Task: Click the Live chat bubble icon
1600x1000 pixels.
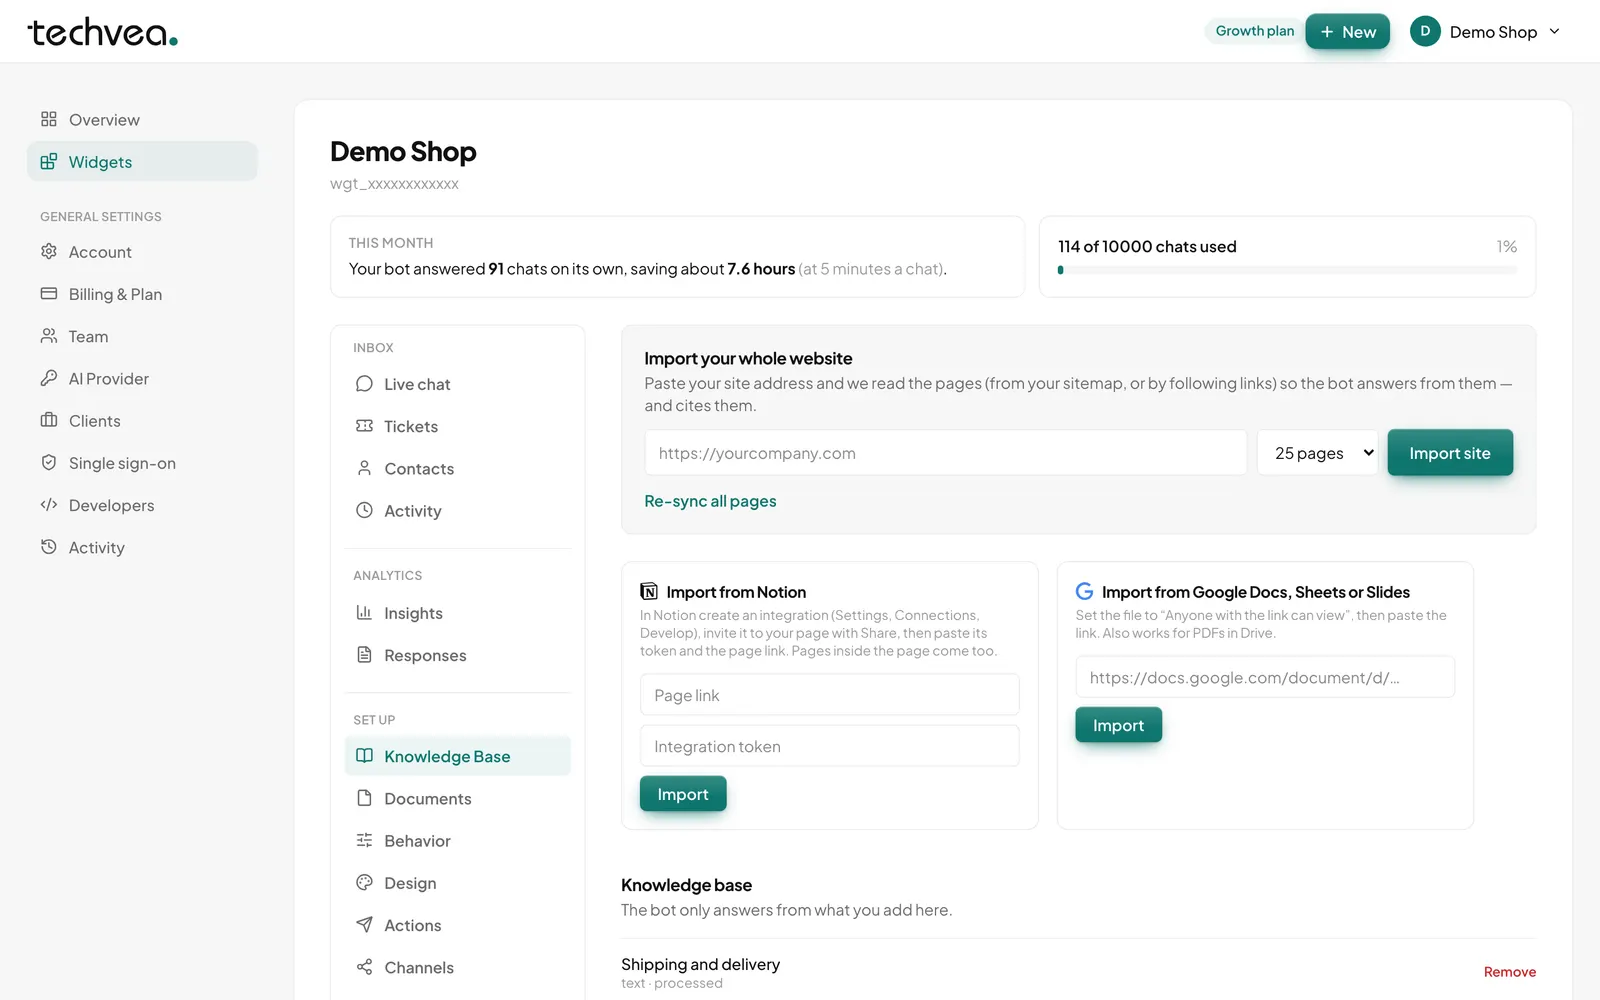Action: pyautogui.click(x=364, y=383)
